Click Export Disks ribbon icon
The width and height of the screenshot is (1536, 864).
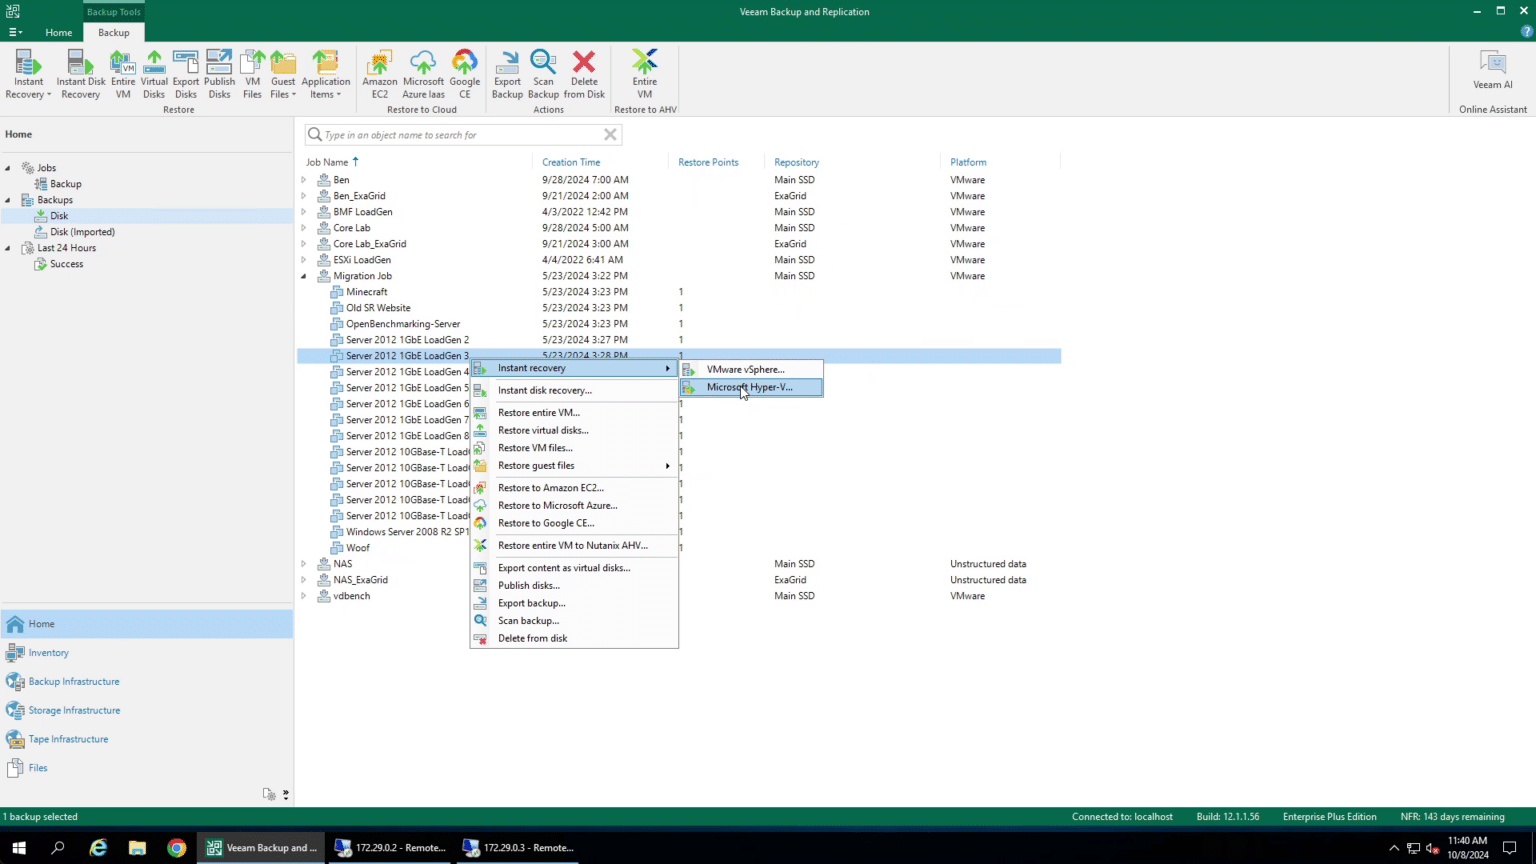coord(186,74)
